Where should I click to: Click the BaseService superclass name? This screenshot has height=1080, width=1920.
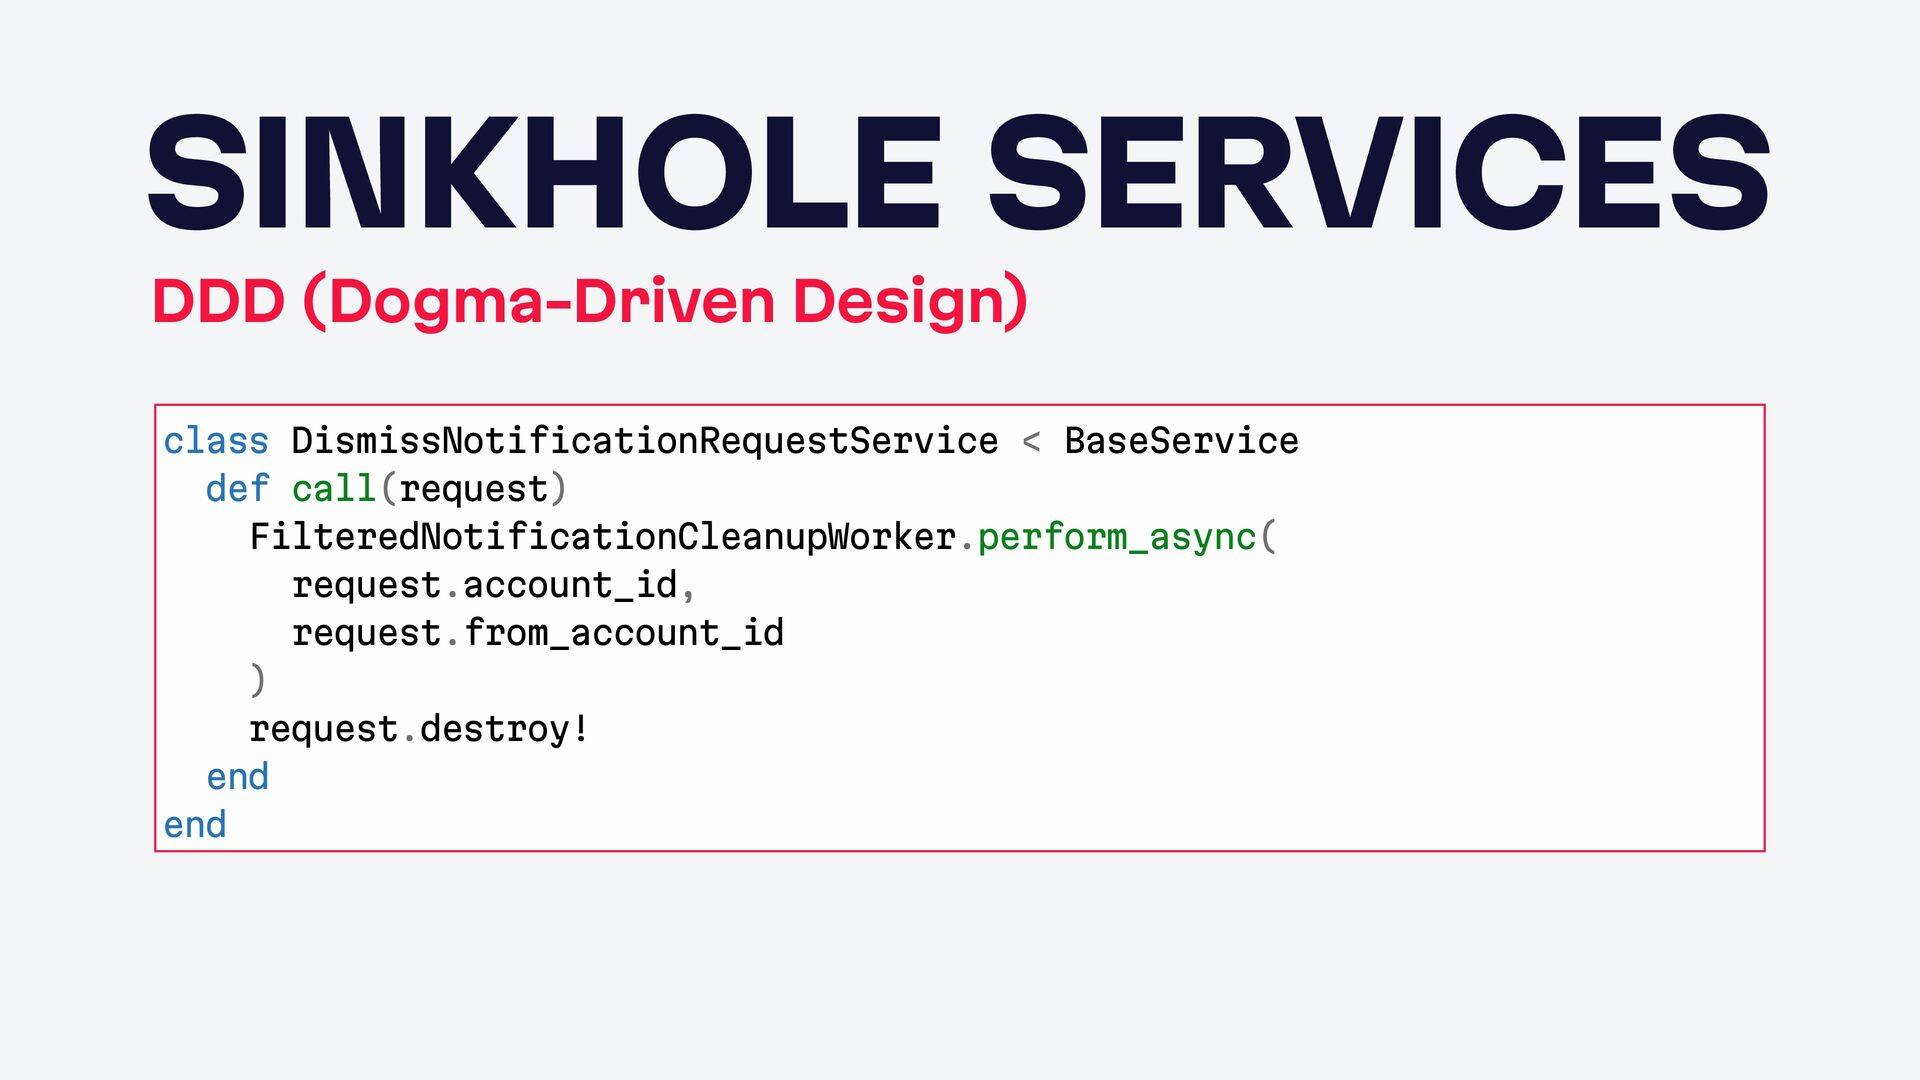pos(1181,440)
